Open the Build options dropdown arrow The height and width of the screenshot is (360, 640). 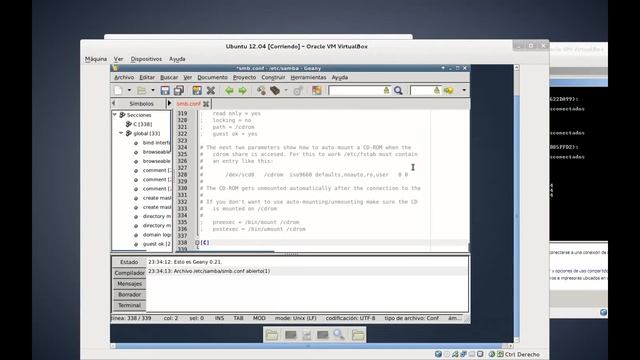286,90
